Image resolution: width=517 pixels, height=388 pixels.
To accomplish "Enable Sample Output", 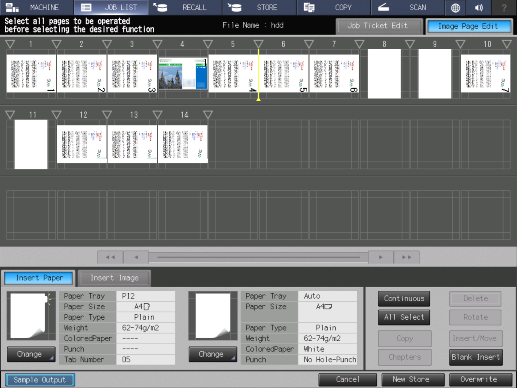I will (x=40, y=380).
